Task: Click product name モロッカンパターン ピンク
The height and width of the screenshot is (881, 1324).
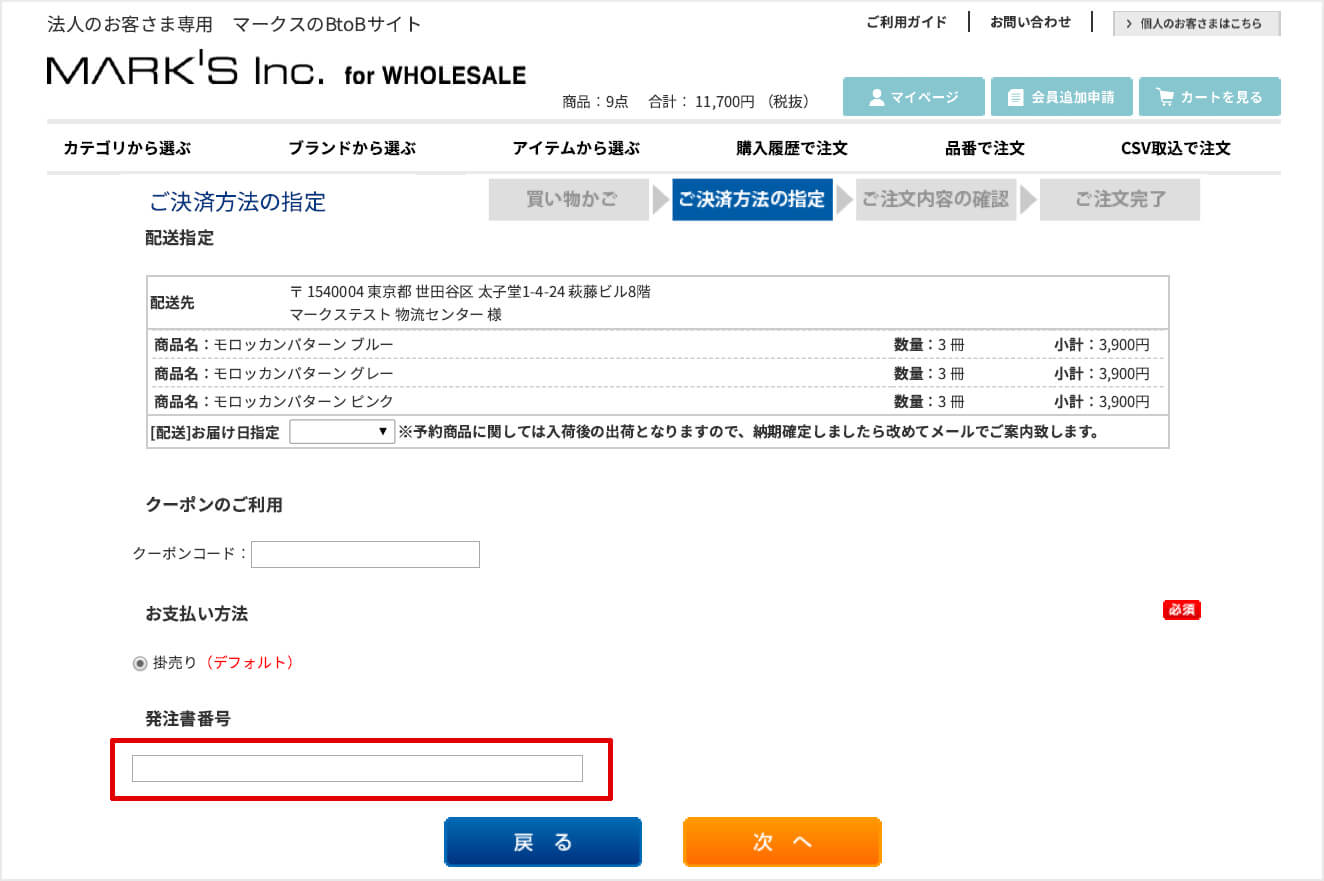Action: [x=303, y=401]
